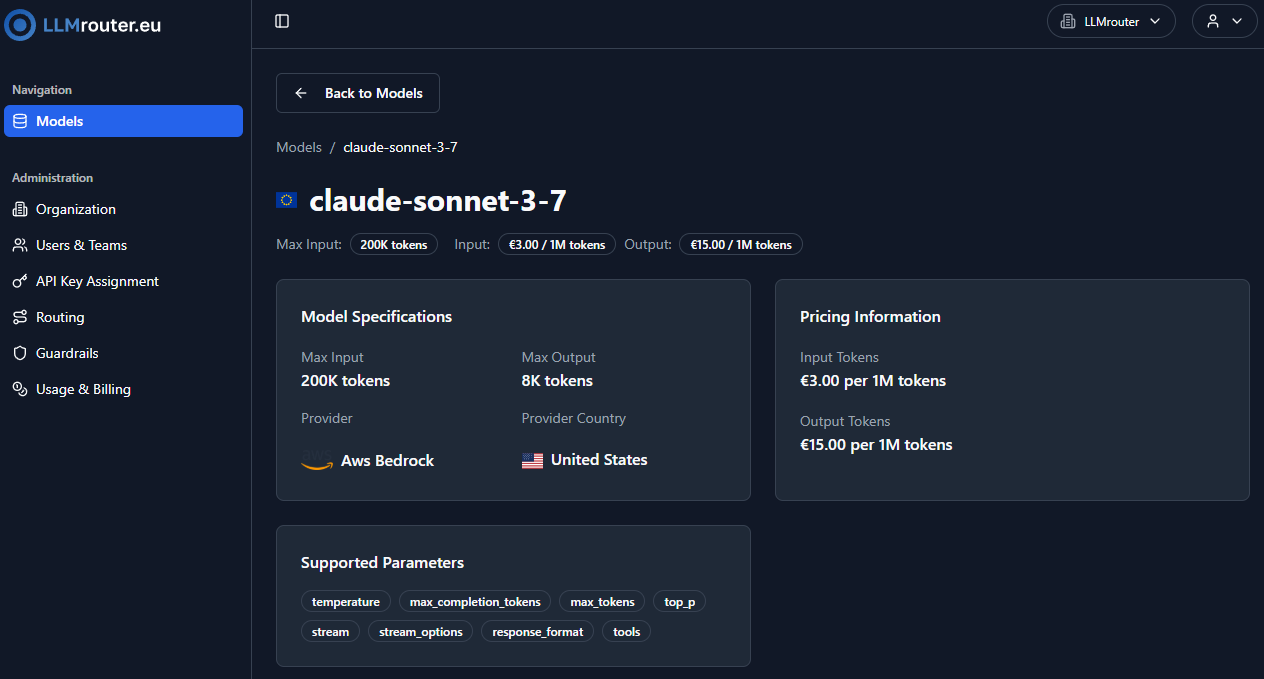
Task: Click the Models breadcrumb link
Action: pyautogui.click(x=299, y=147)
